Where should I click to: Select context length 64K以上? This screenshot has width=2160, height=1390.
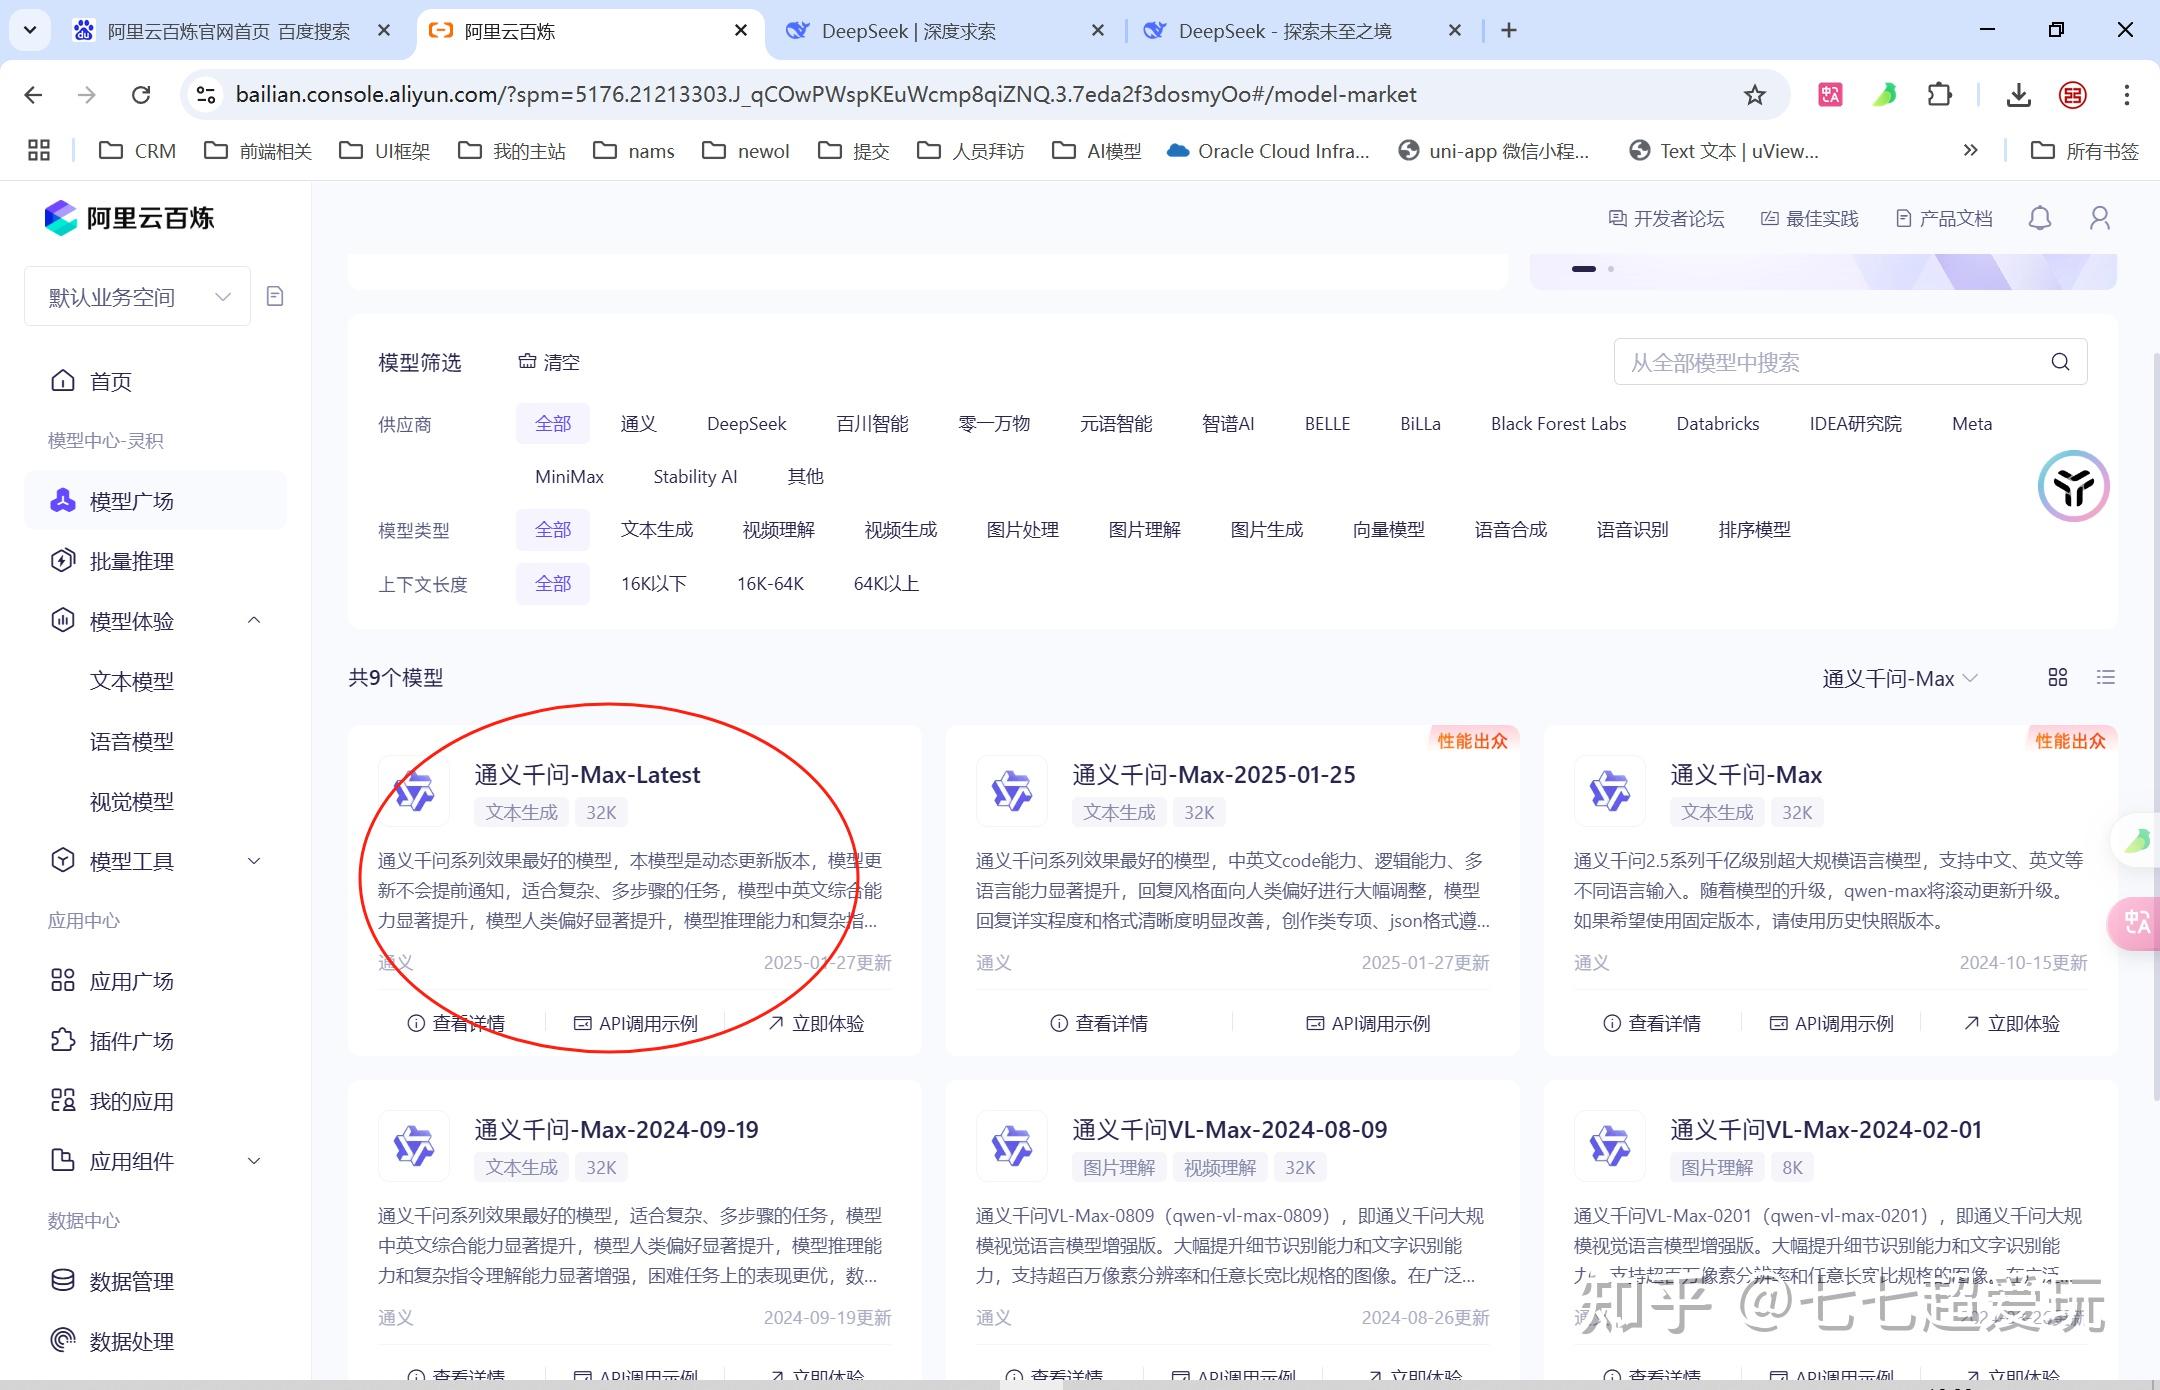tap(886, 584)
